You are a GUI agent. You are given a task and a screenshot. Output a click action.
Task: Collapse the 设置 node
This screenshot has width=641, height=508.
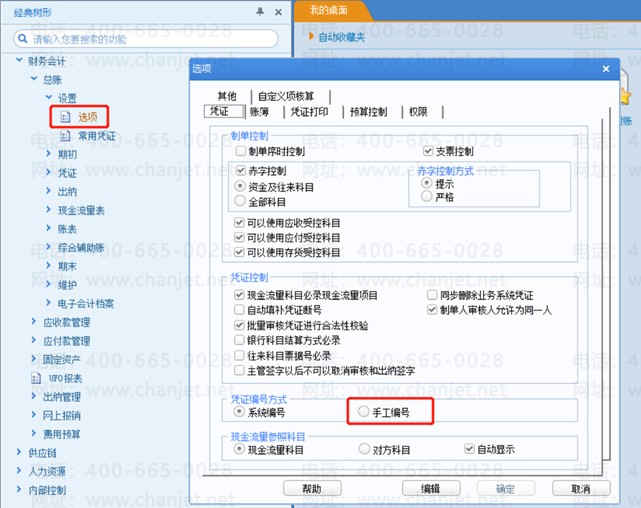(49, 97)
